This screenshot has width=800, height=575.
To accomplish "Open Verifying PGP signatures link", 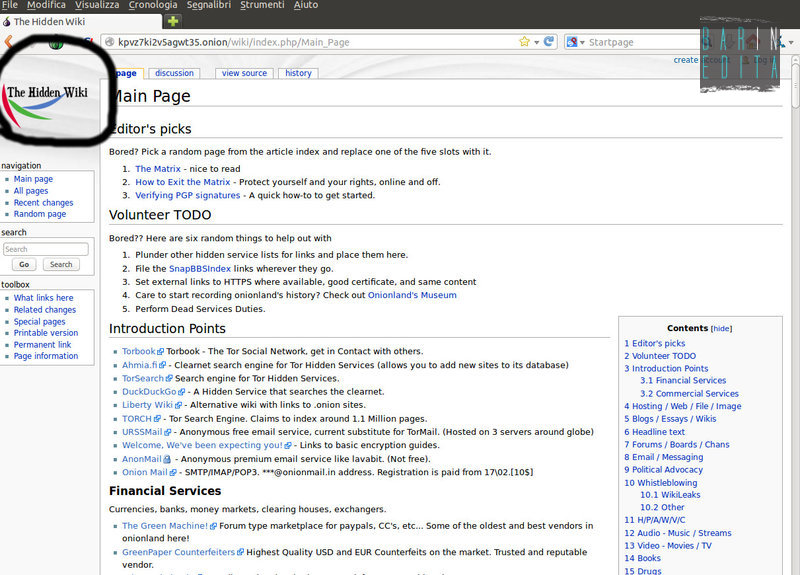I will (187, 195).
